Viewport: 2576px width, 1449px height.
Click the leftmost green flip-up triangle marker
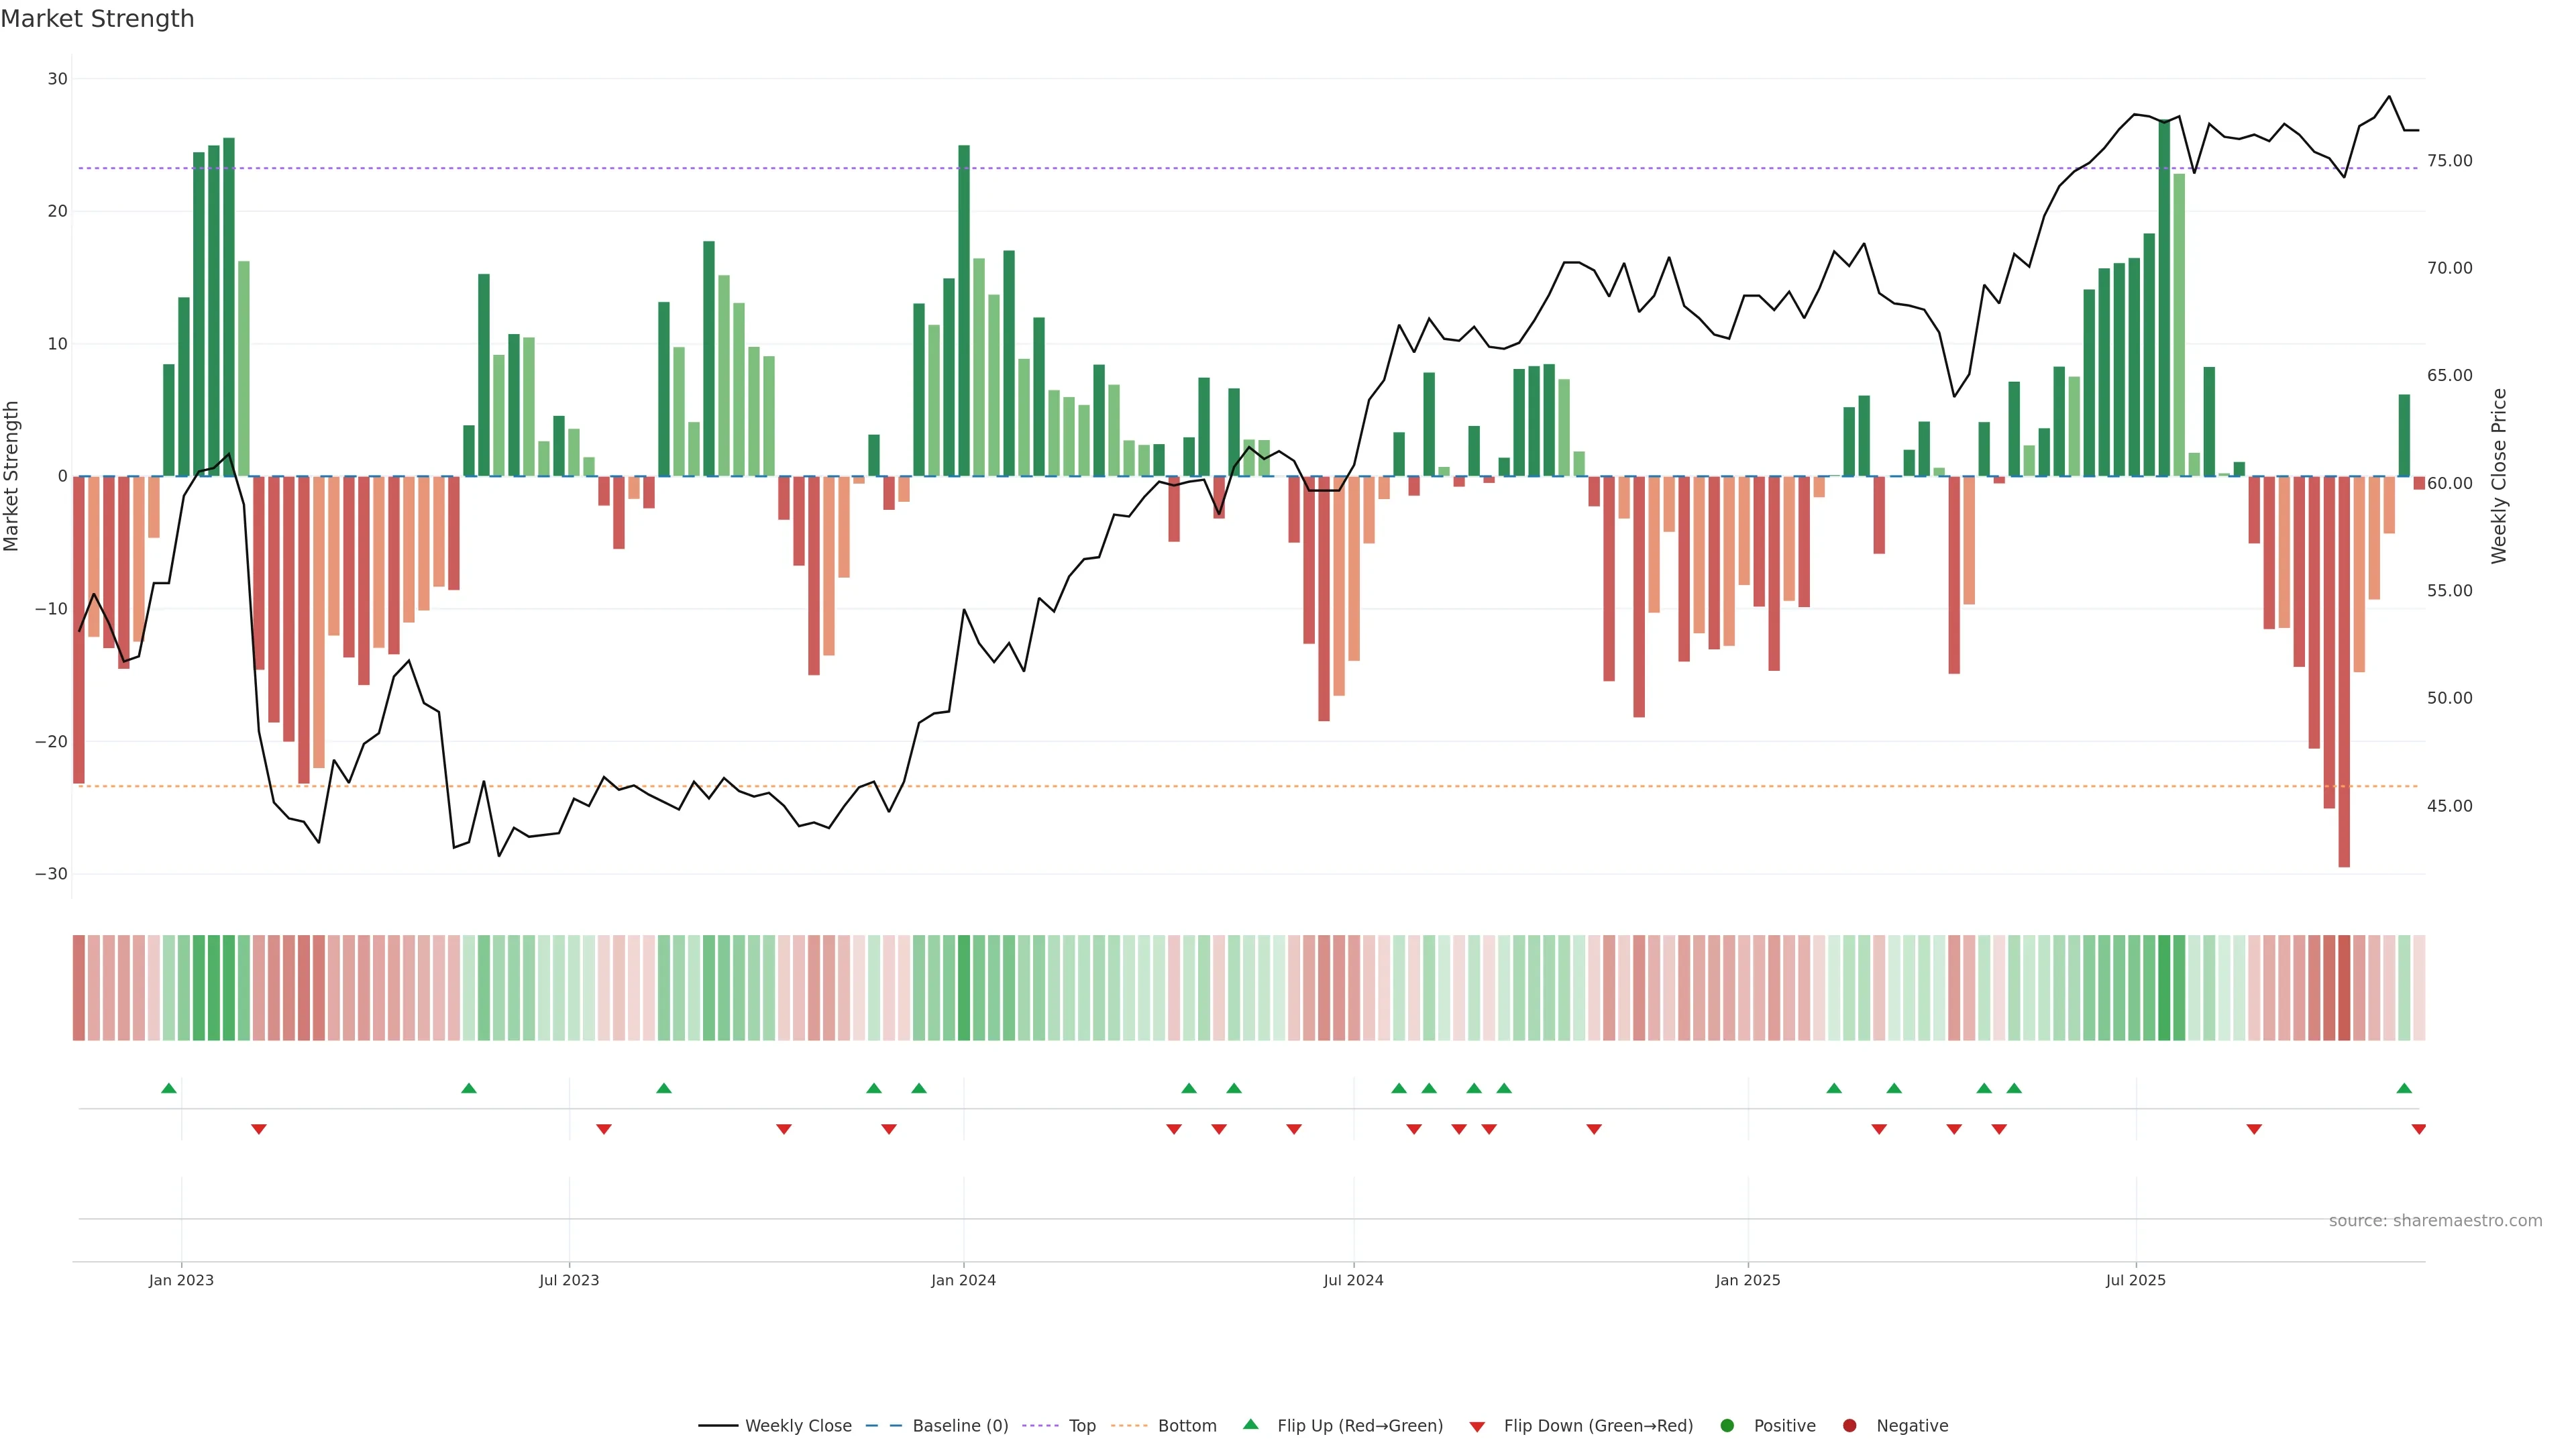coord(168,1088)
